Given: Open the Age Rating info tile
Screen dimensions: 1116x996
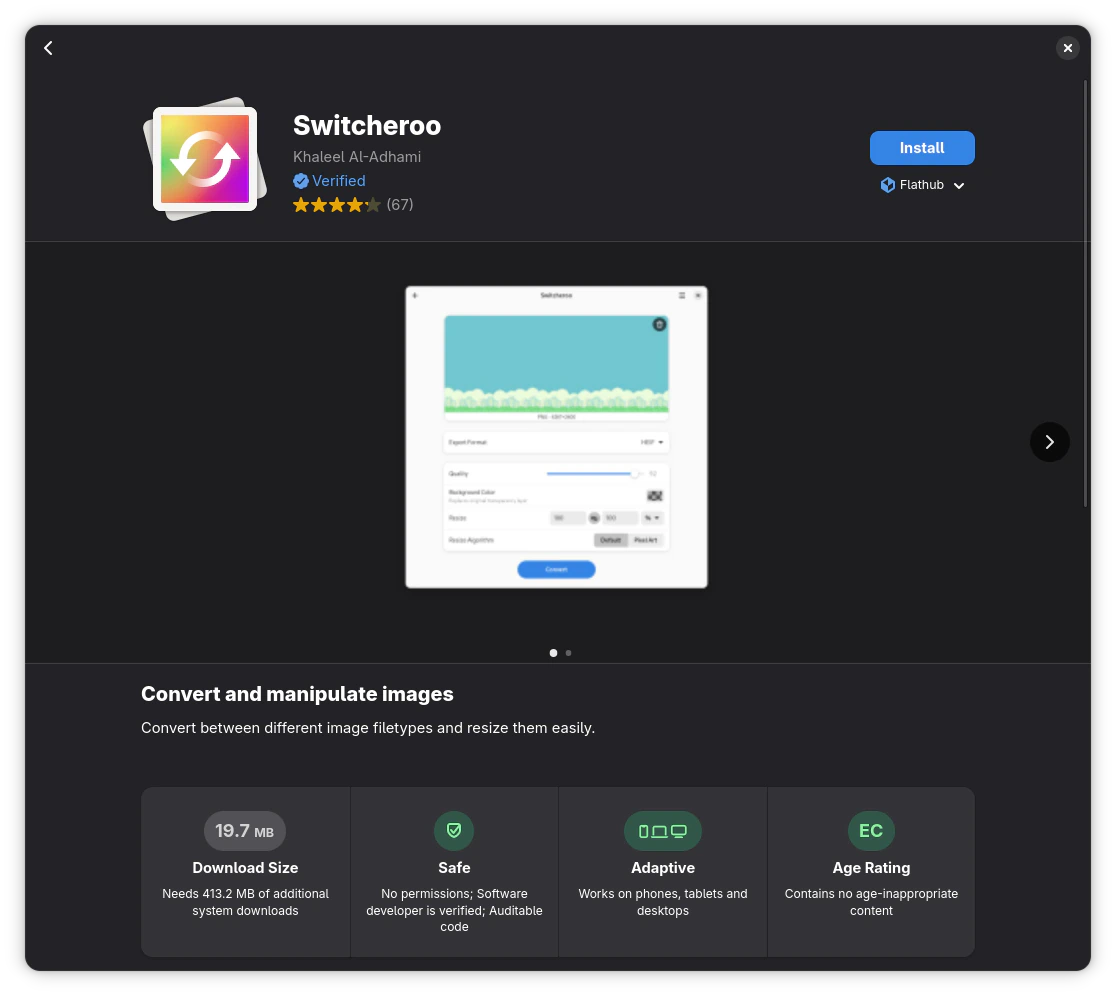Looking at the screenshot, I should (871, 871).
